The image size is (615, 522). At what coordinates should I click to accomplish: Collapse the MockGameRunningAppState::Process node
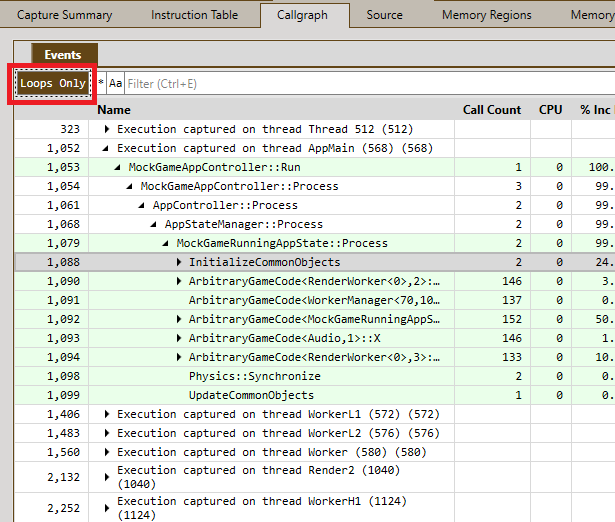[x=166, y=244]
